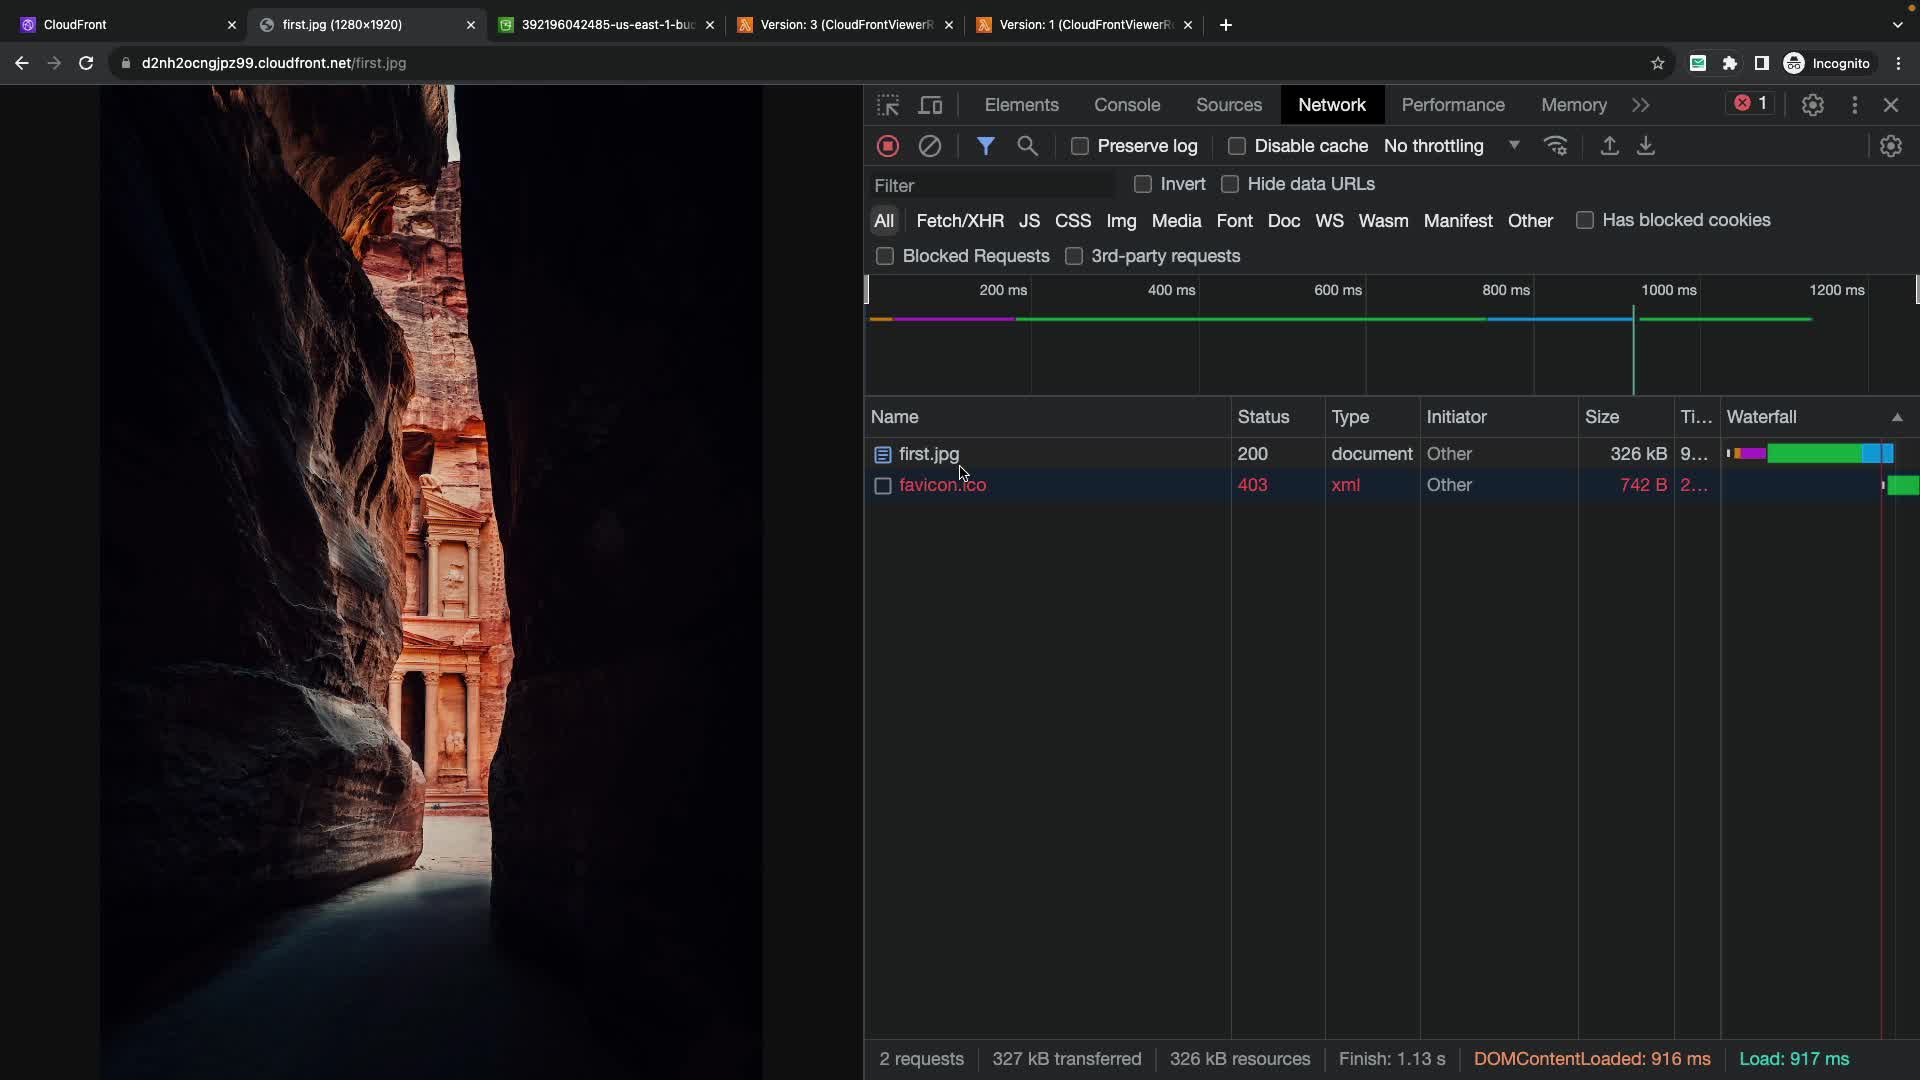Open the network search magnifier
The width and height of the screenshot is (1920, 1080).
[x=1027, y=146]
